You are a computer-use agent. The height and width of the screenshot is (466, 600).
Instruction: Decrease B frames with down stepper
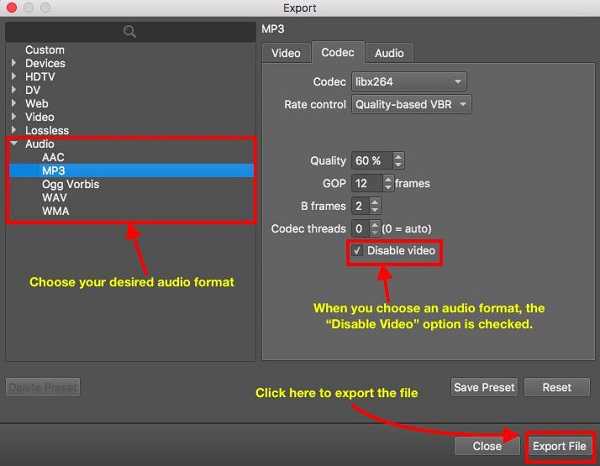point(375,210)
